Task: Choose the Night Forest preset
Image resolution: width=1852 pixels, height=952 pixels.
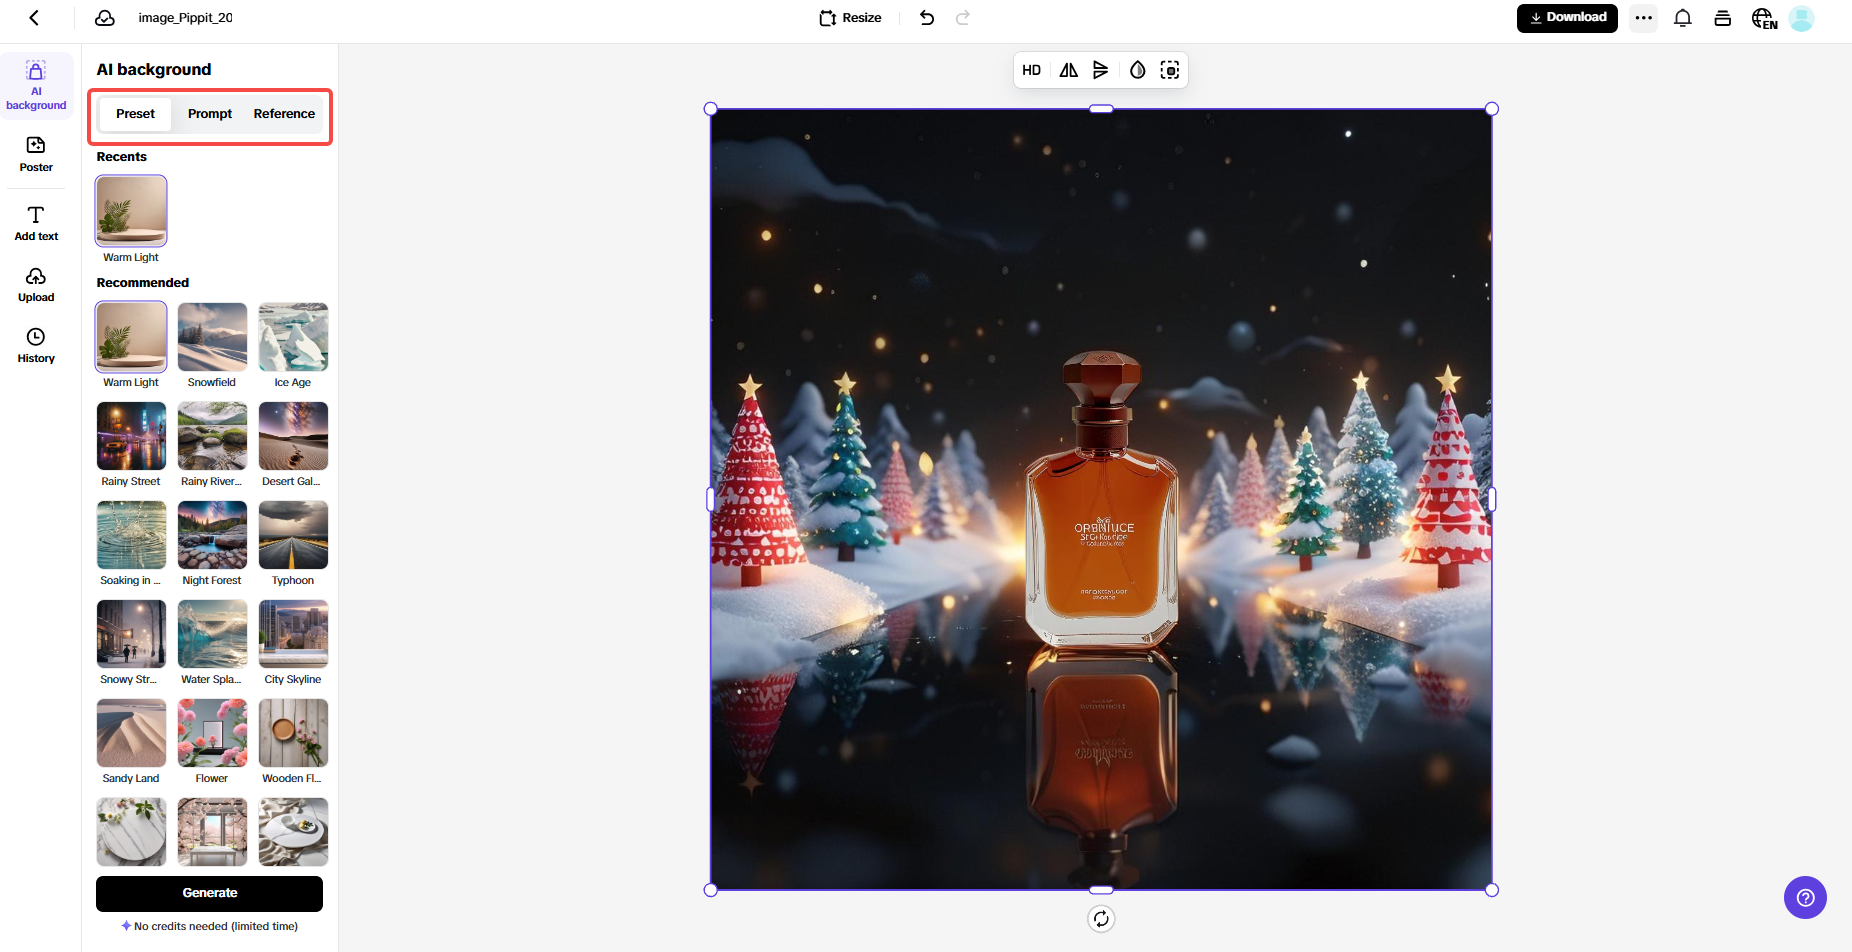Action: 211,534
